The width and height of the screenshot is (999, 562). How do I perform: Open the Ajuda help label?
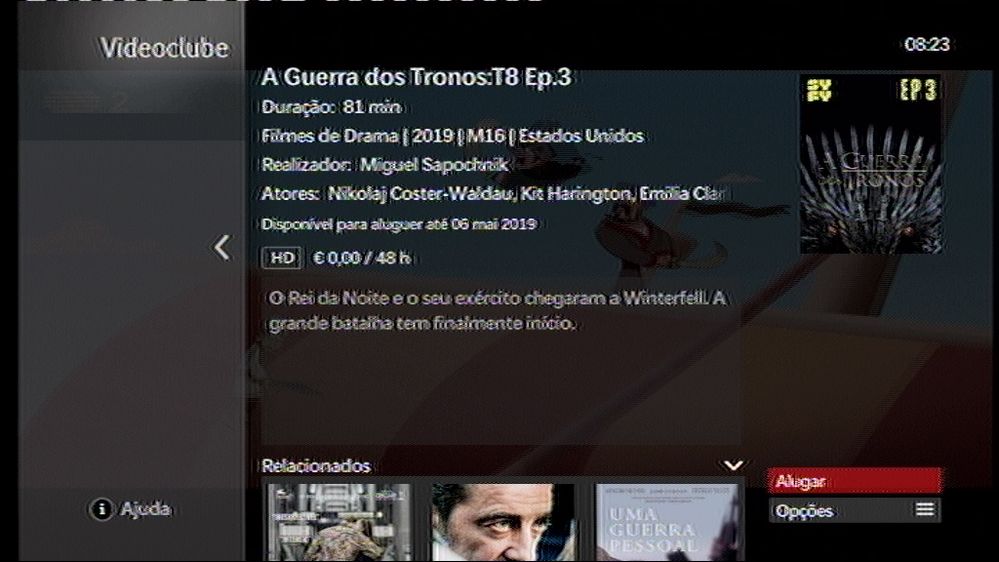(145, 509)
